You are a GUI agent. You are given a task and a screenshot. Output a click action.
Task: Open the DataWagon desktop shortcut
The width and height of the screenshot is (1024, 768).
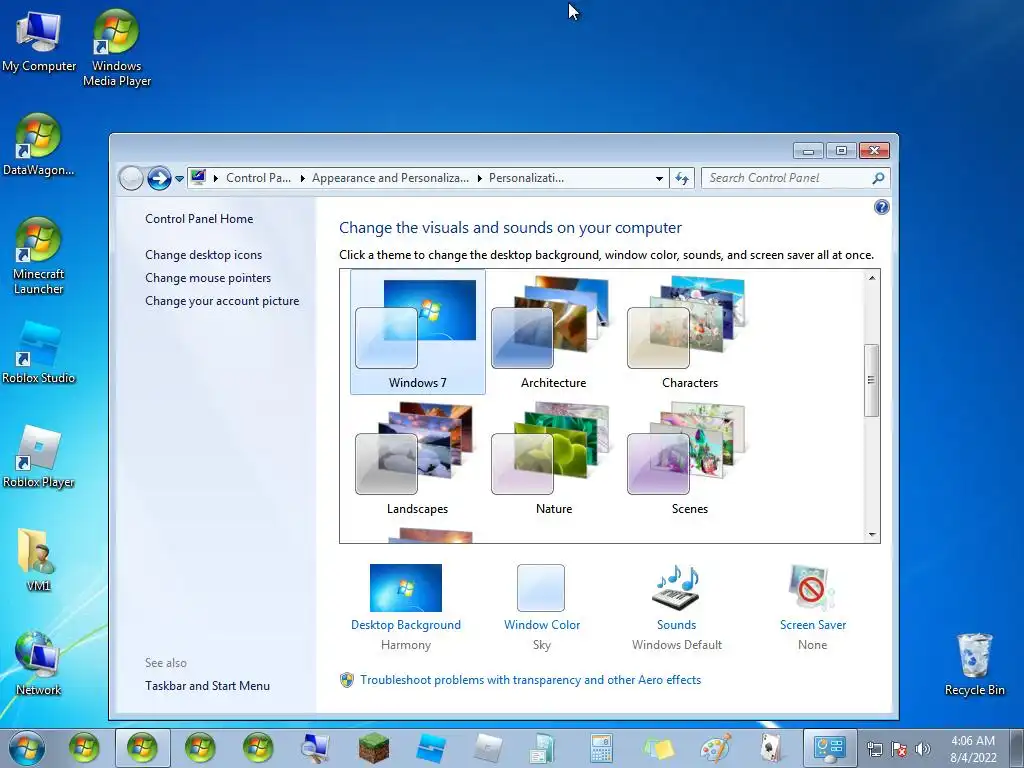pos(38,145)
